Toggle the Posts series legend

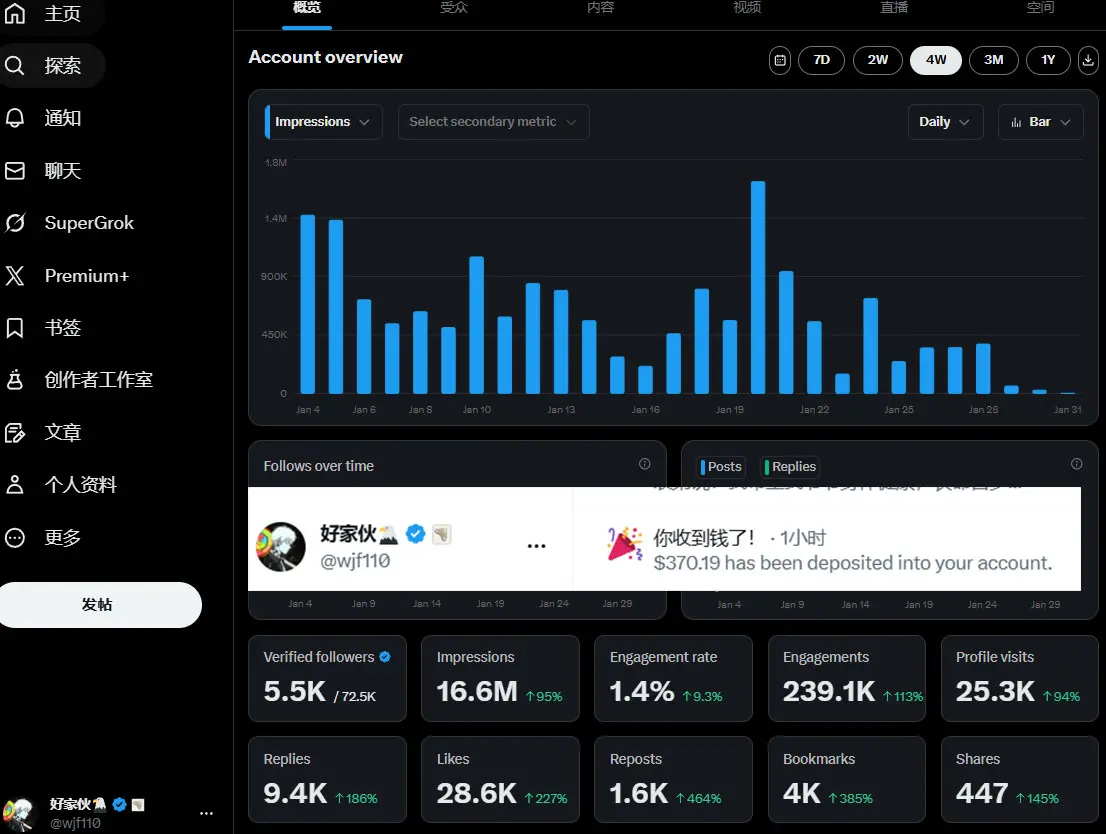click(x=720, y=466)
